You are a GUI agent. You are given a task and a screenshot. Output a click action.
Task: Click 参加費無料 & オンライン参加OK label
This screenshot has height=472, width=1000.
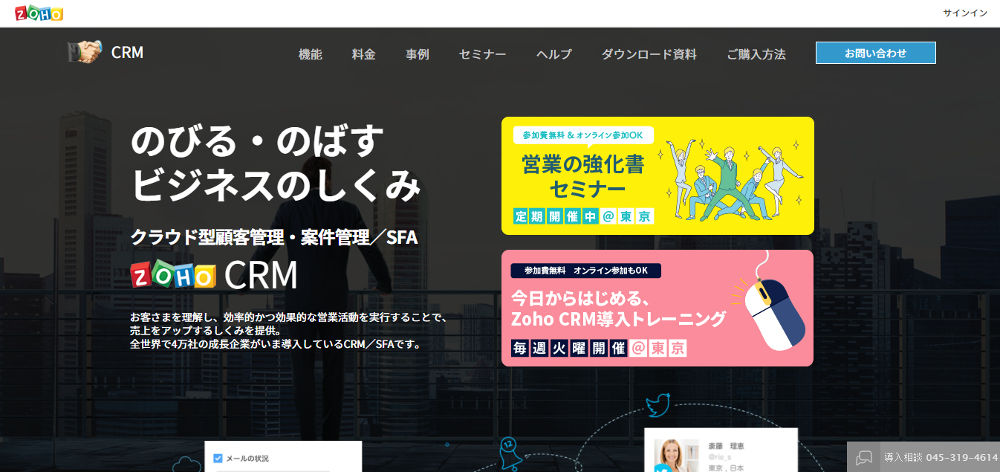coord(583,135)
